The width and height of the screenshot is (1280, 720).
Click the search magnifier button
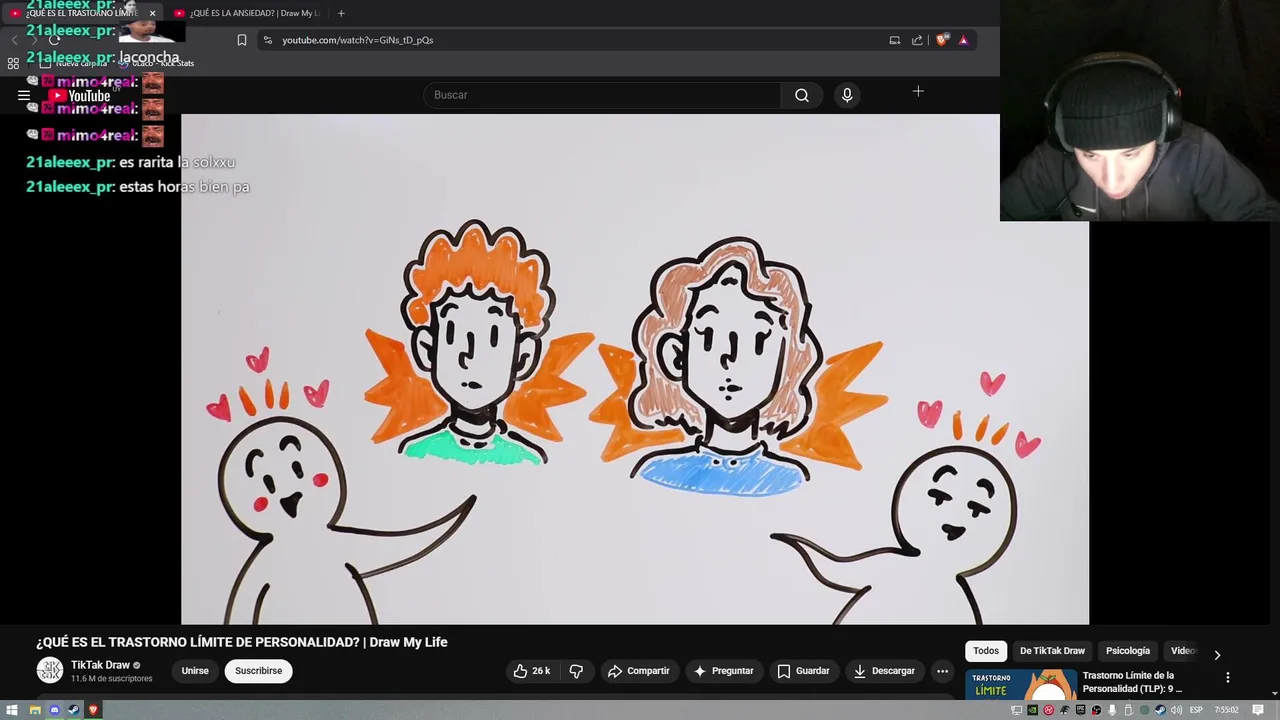point(802,95)
